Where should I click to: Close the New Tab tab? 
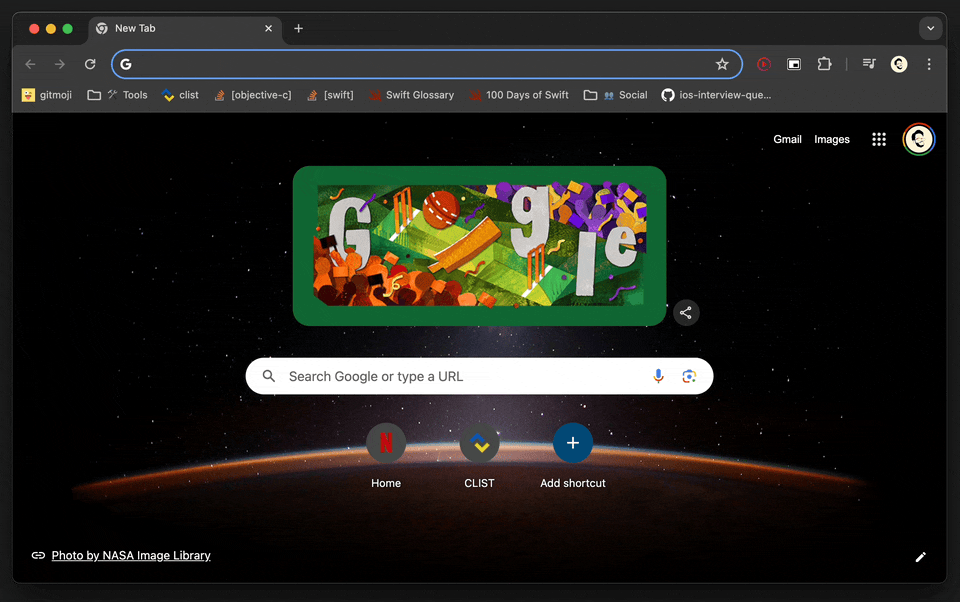[268, 28]
